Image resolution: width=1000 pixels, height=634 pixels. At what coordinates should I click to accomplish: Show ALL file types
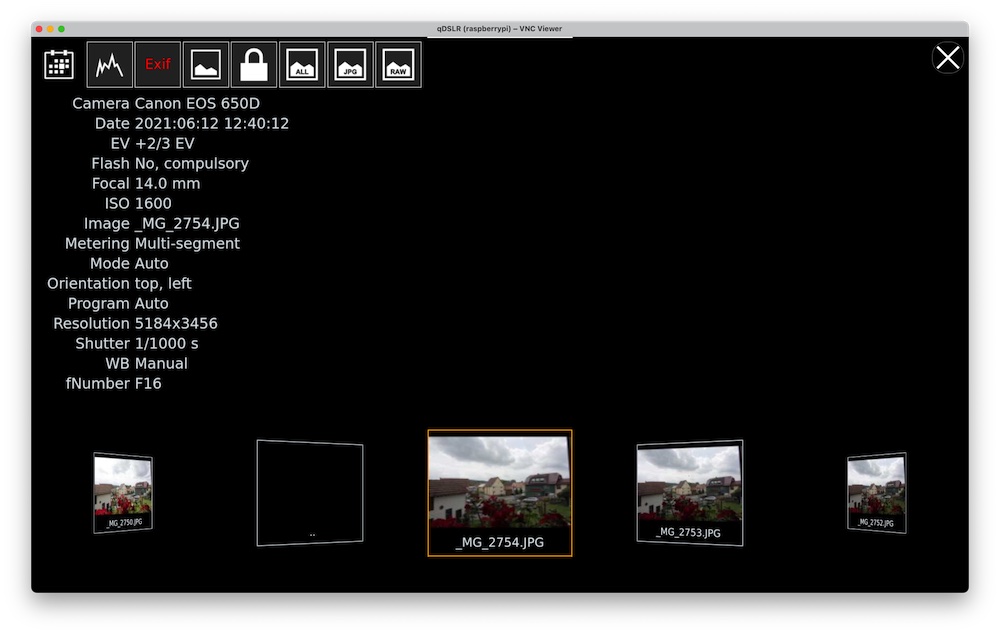pos(301,63)
